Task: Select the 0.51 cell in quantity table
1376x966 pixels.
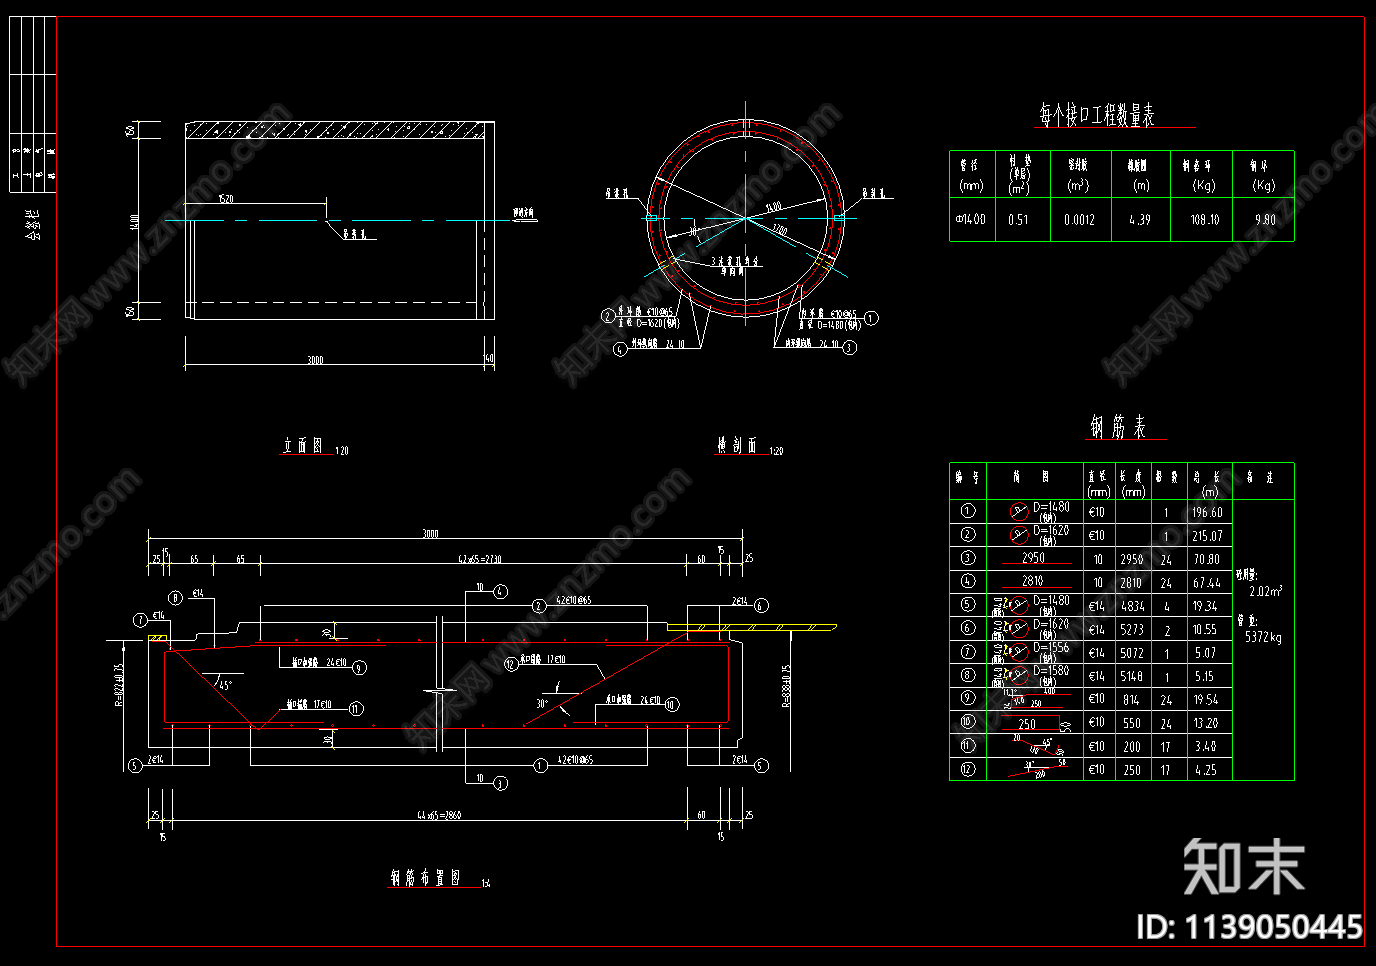Action: [x=1018, y=219]
